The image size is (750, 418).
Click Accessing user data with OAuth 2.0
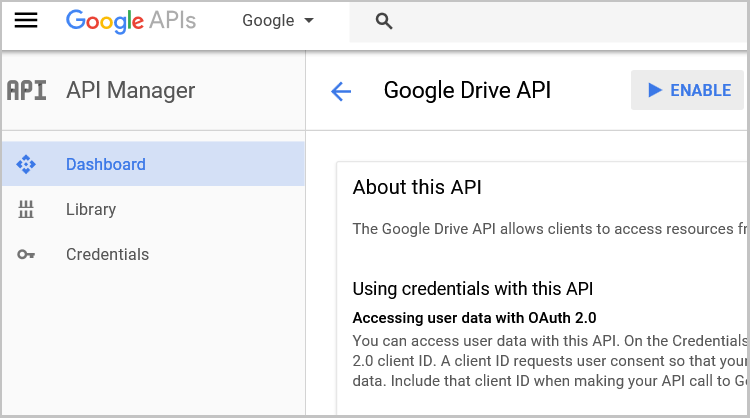tap(474, 318)
